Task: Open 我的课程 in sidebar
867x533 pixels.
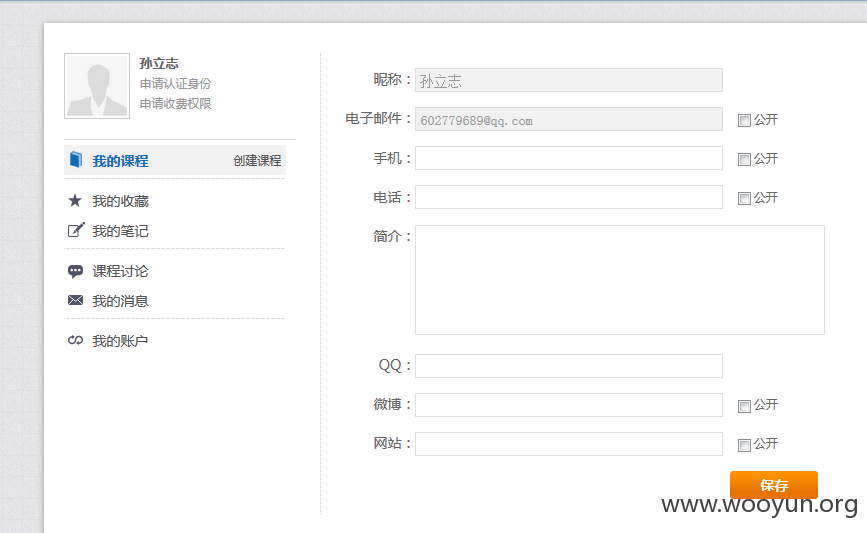Action: coord(120,161)
